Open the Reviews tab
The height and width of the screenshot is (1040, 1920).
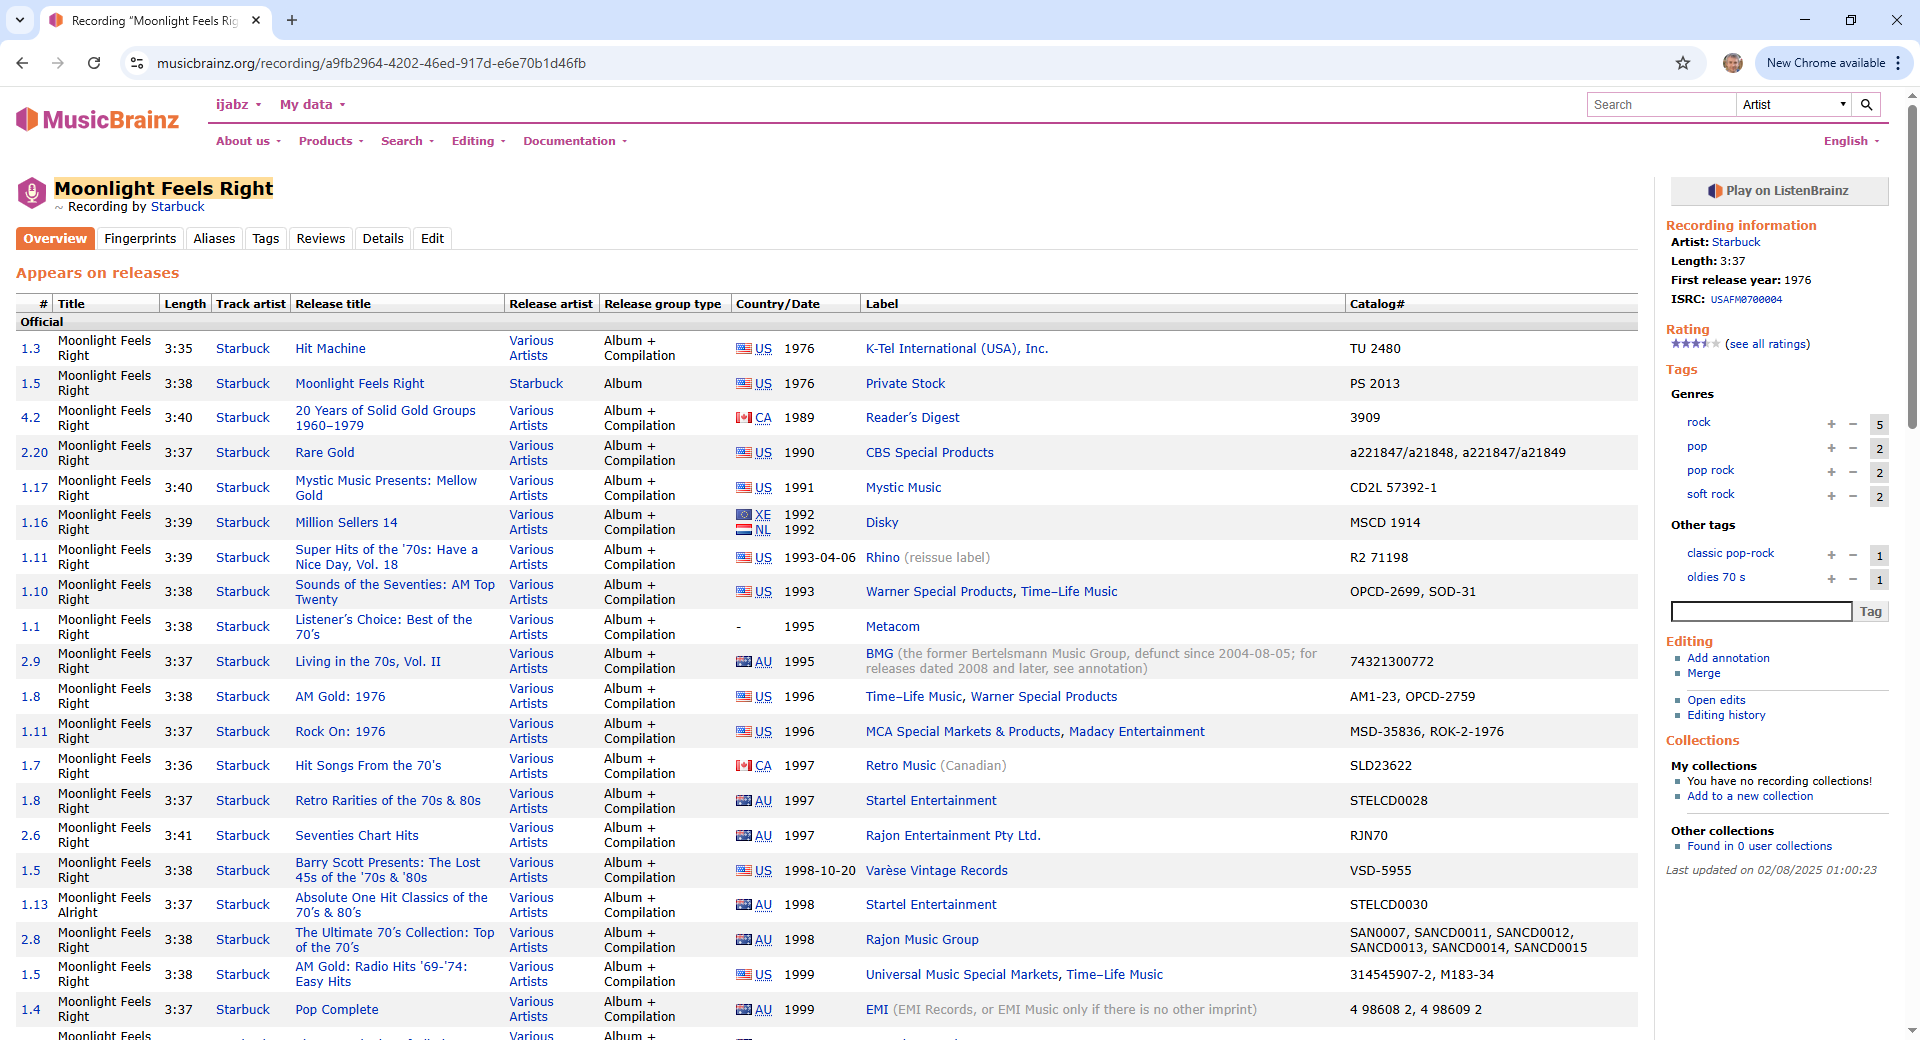pyautogui.click(x=321, y=239)
